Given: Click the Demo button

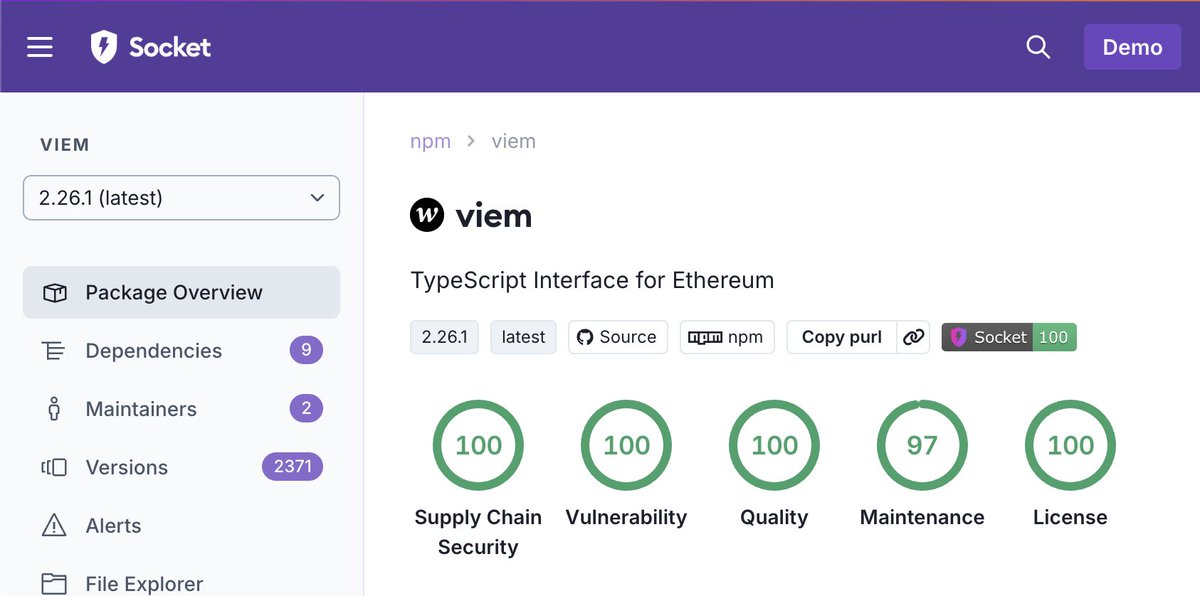Looking at the screenshot, I should (1132, 47).
